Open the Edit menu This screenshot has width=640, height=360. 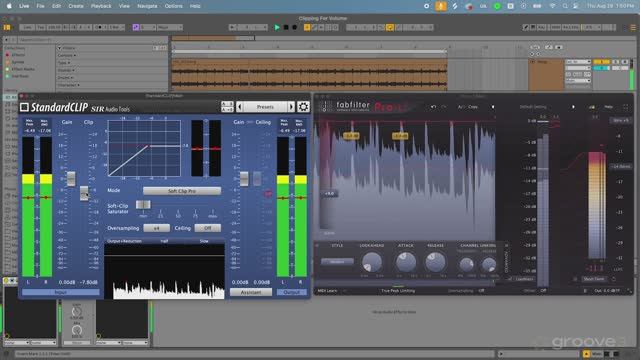point(56,6)
